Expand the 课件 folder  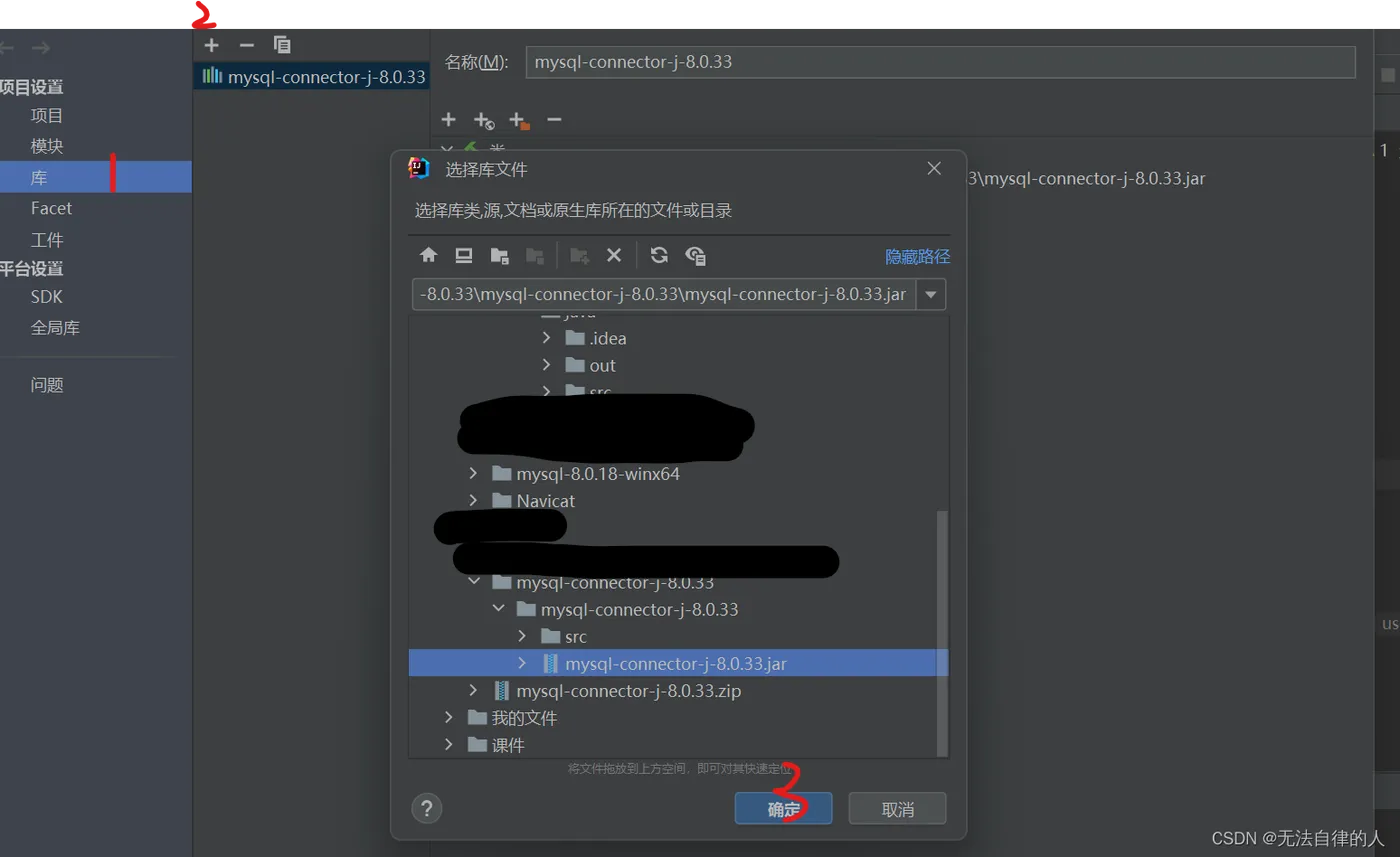(x=450, y=745)
